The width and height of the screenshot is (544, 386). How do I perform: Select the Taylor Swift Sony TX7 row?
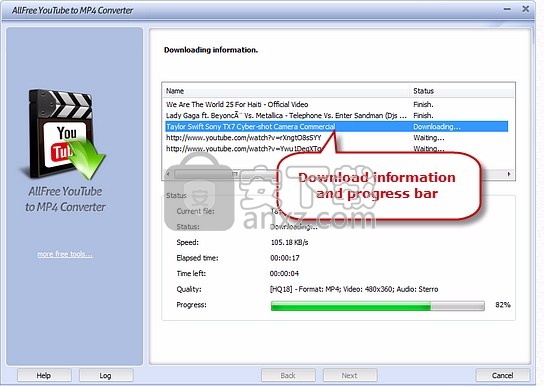point(337,127)
